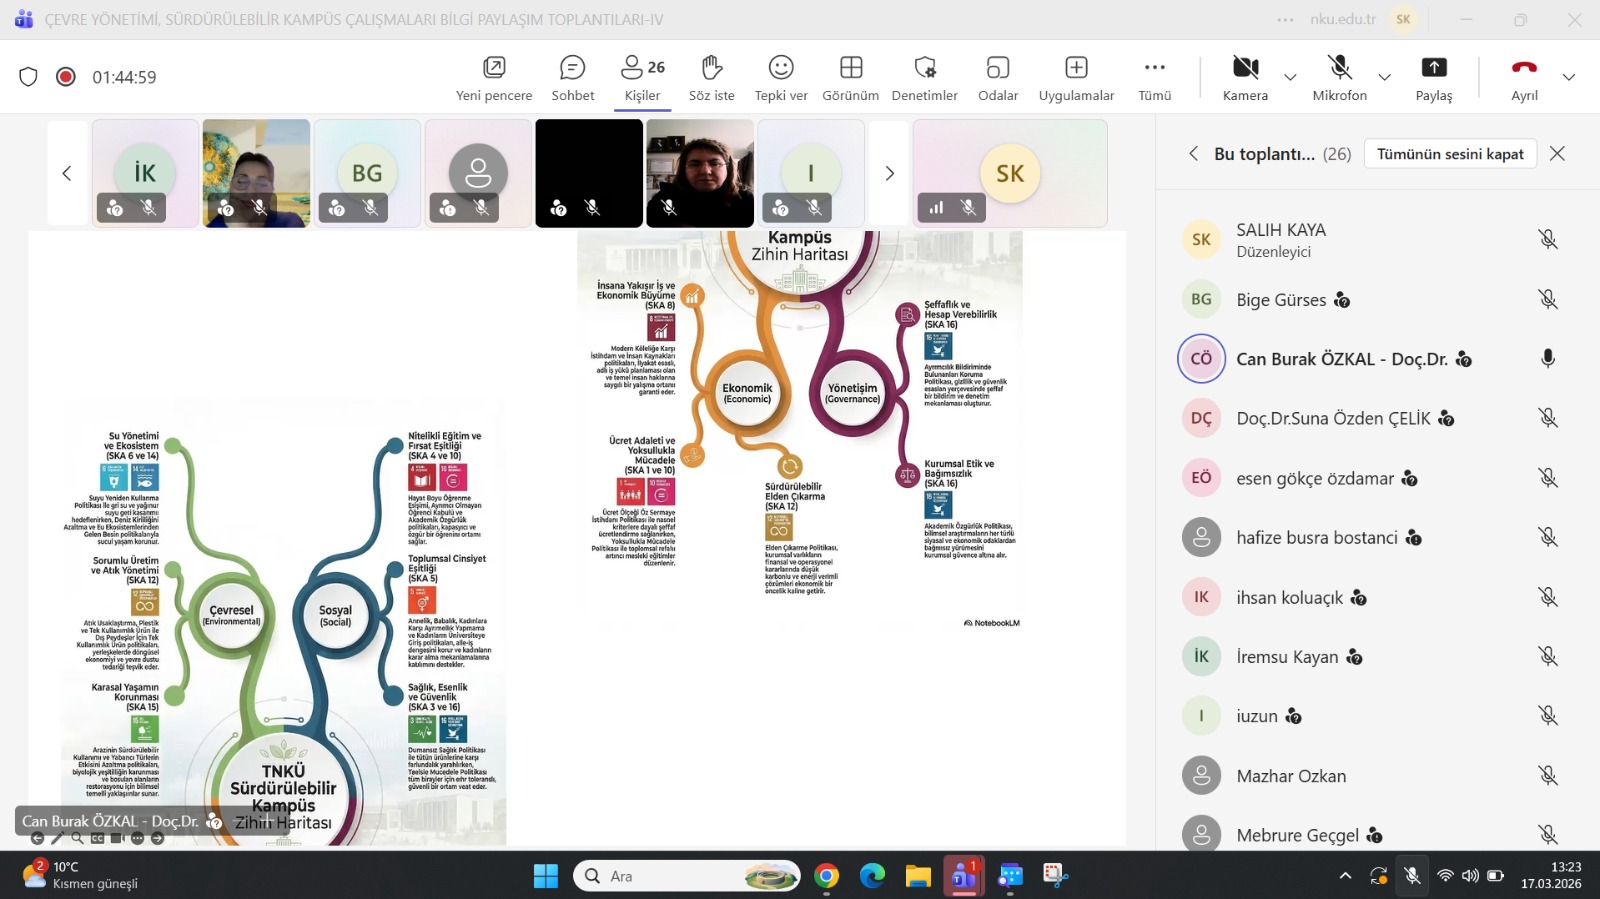Raise hand with Söz iste

[711, 77]
